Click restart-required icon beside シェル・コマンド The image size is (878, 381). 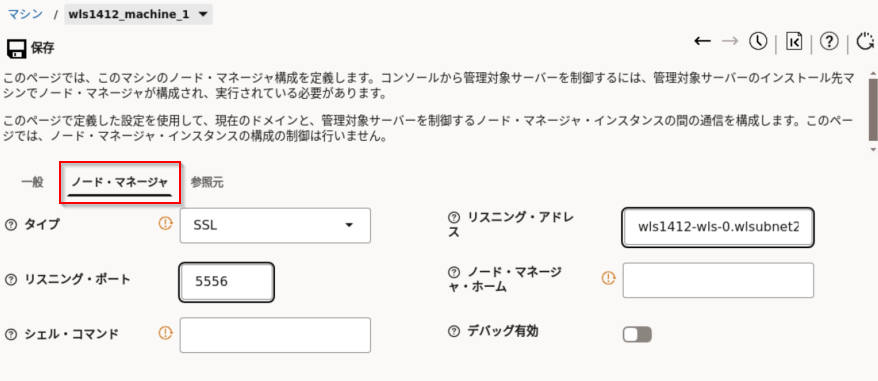pyautogui.click(x=165, y=333)
